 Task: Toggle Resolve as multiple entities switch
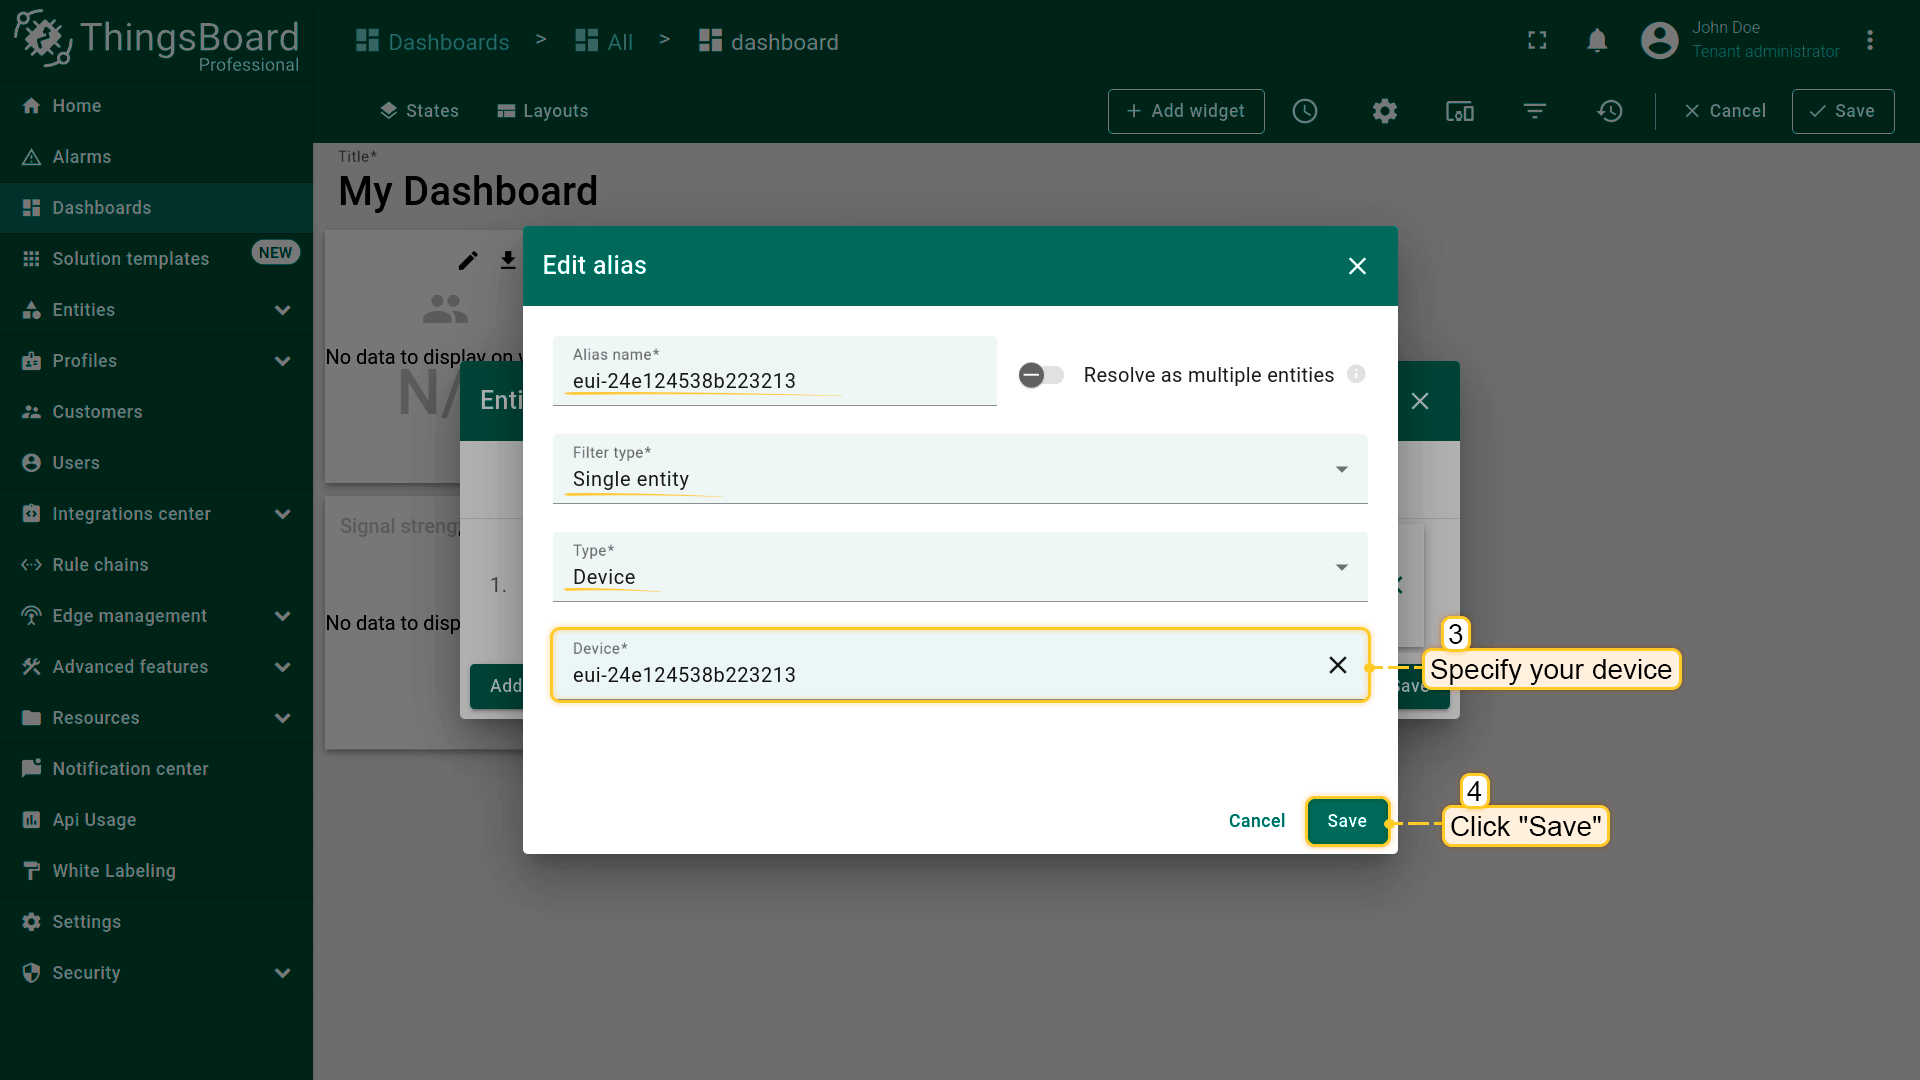click(1041, 375)
